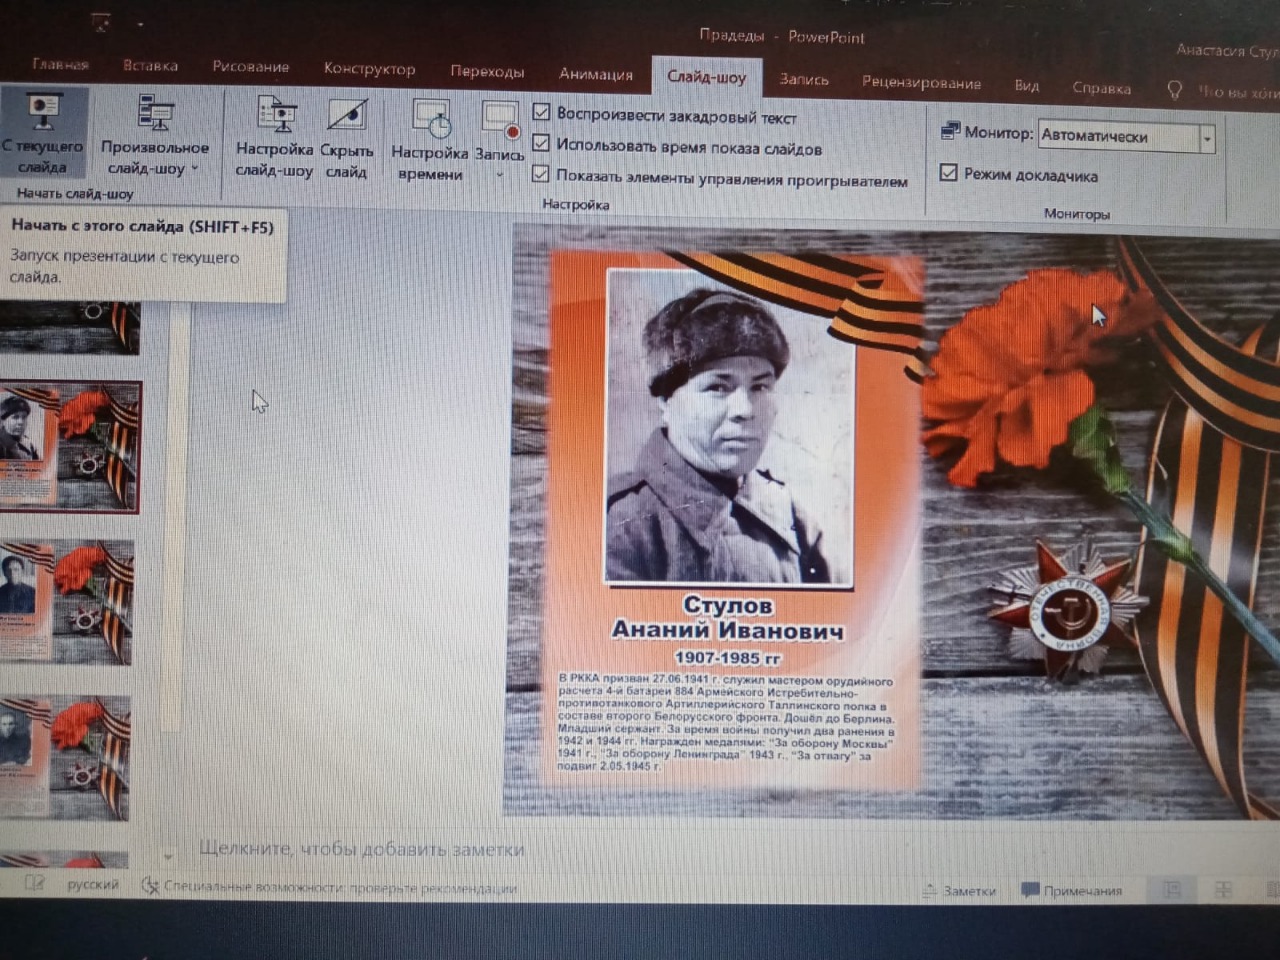Screen dimensions: 1280x960
Task: Toggle 'Показать элементы управления проигрывателем' checkbox
Action: 541,174
